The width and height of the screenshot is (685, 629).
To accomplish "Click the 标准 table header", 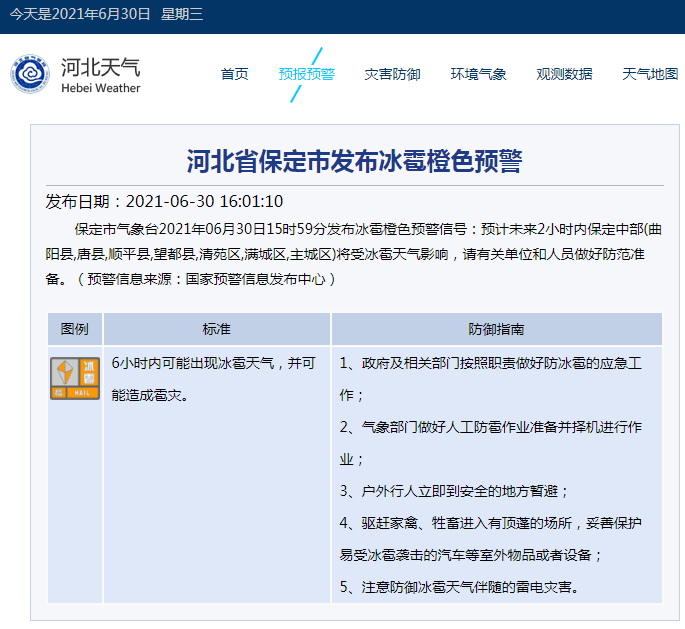I will 217,329.
